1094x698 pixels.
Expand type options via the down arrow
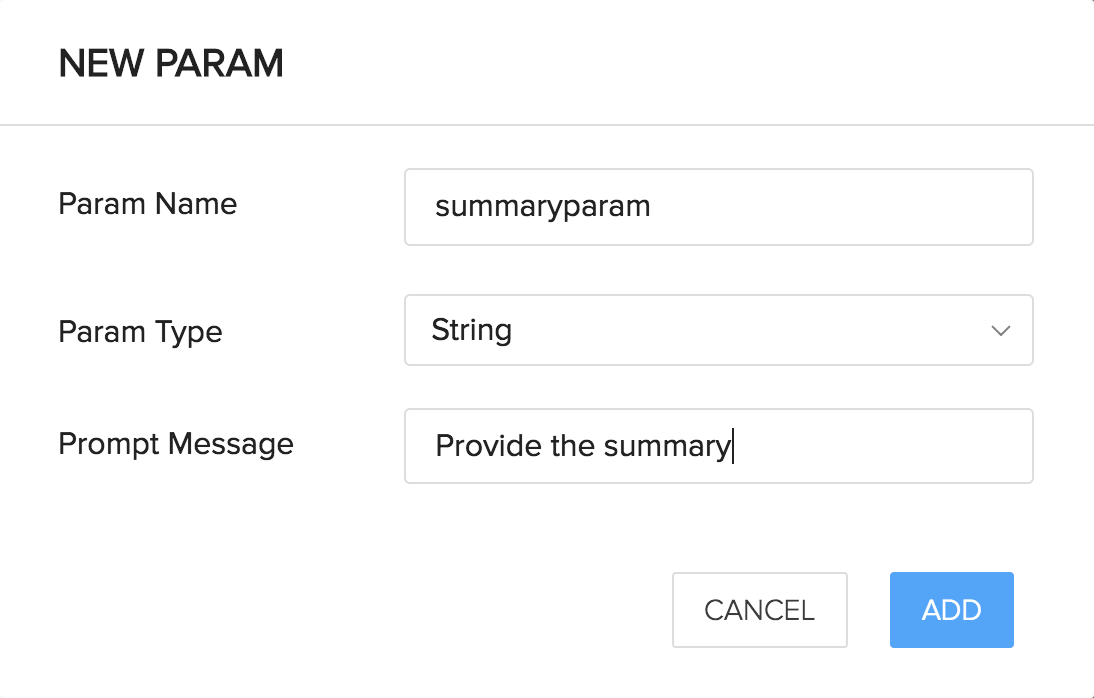pos(1001,331)
